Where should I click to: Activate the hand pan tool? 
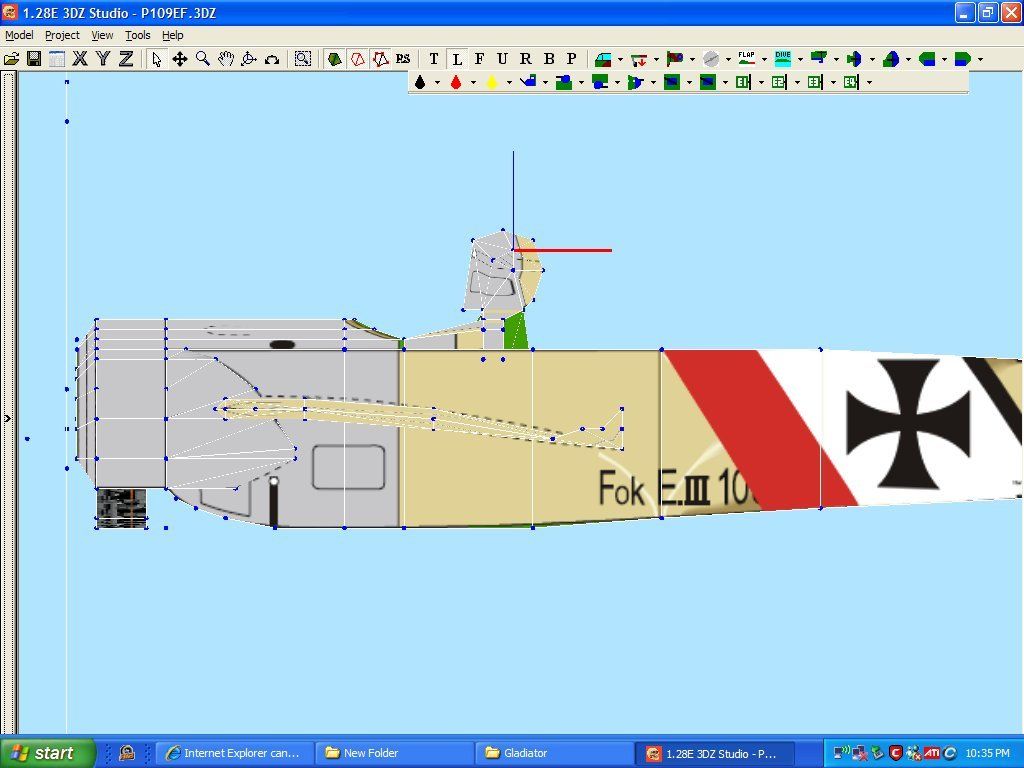pyautogui.click(x=226, y=59)
